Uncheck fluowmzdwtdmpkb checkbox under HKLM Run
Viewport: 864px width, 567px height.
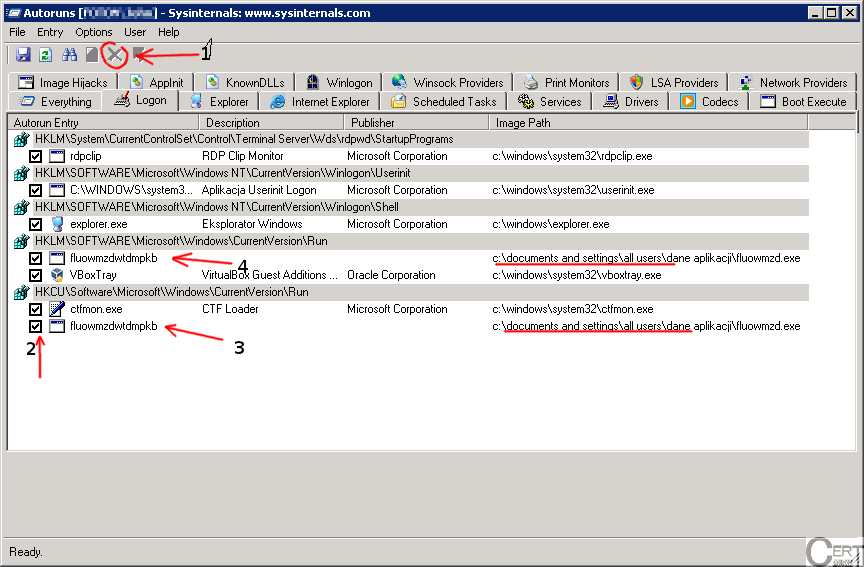click(35, 258)
